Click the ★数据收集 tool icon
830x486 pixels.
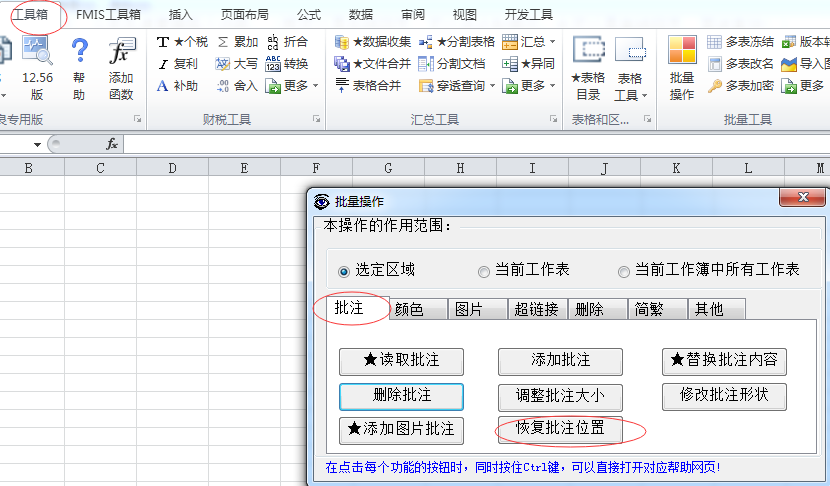click(x=342, y=42)
